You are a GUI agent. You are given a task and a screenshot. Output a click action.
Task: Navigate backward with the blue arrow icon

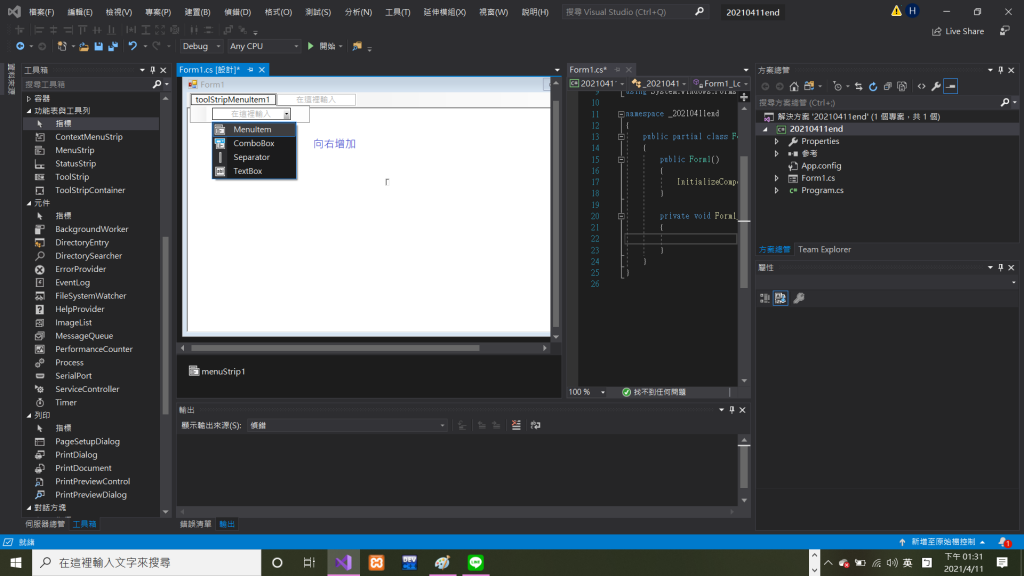pyautogui.click(x=20, y=46)
